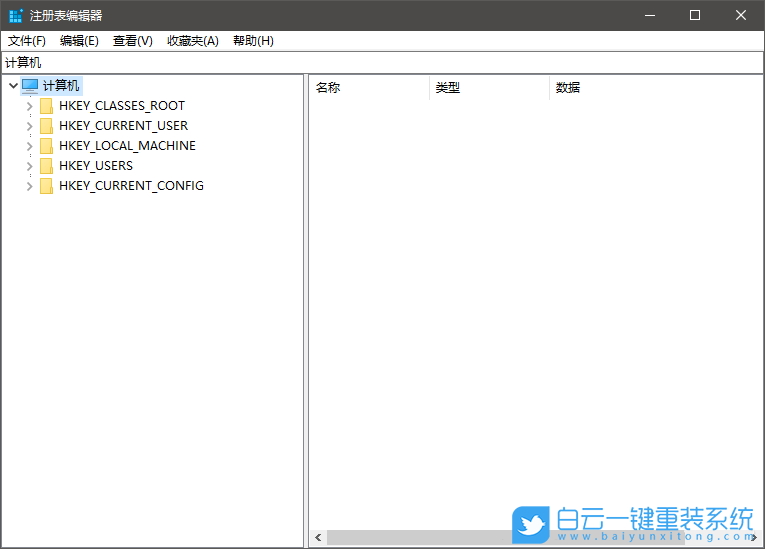
Task: Select the HKEY_USERS tree label
Action: [x=96, y=166]
